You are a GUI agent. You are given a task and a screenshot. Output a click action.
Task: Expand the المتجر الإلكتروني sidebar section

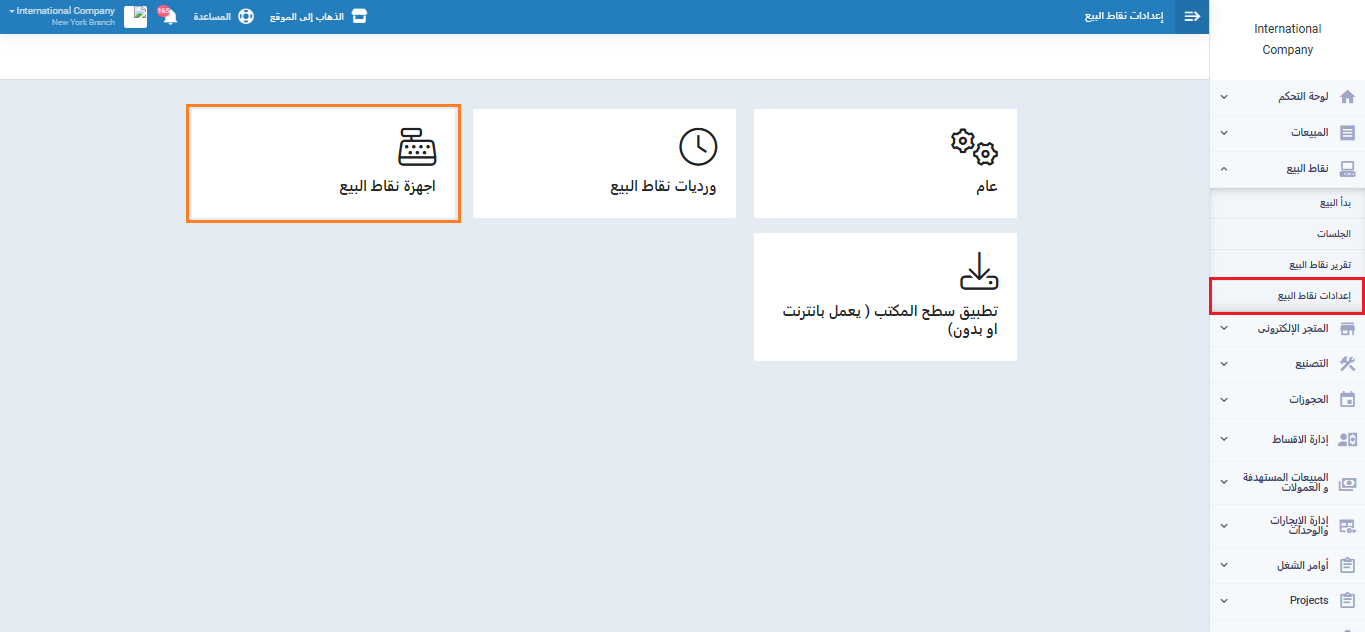pos(1287,329)
